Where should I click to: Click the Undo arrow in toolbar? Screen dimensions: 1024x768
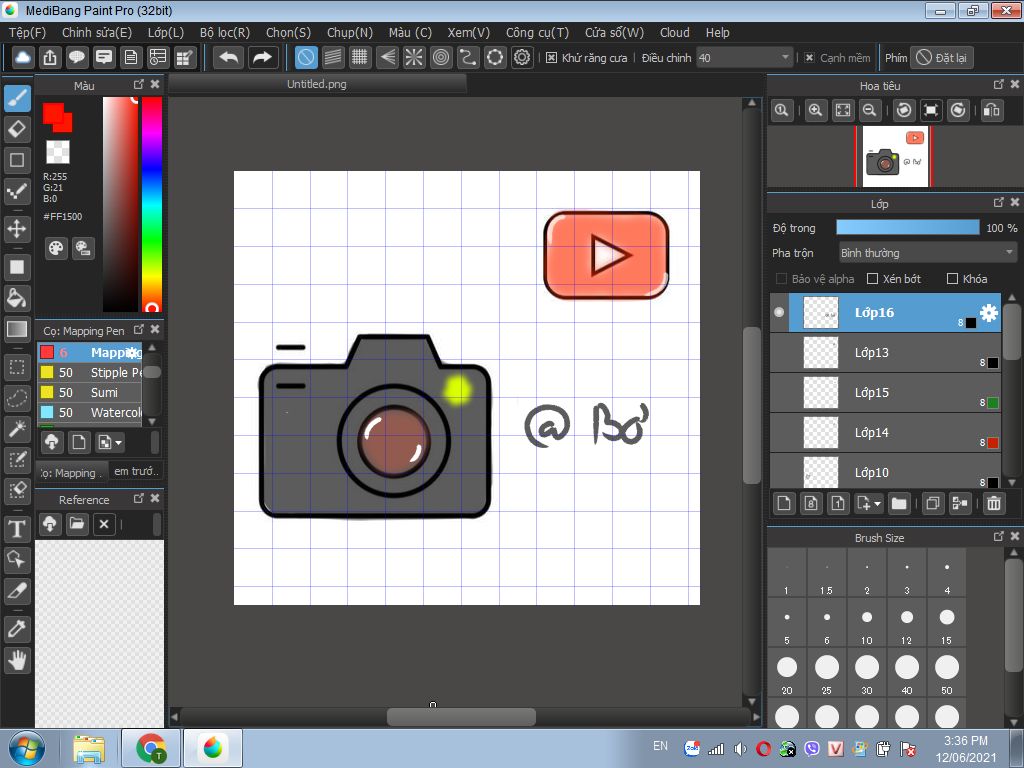tap(229, 57)
